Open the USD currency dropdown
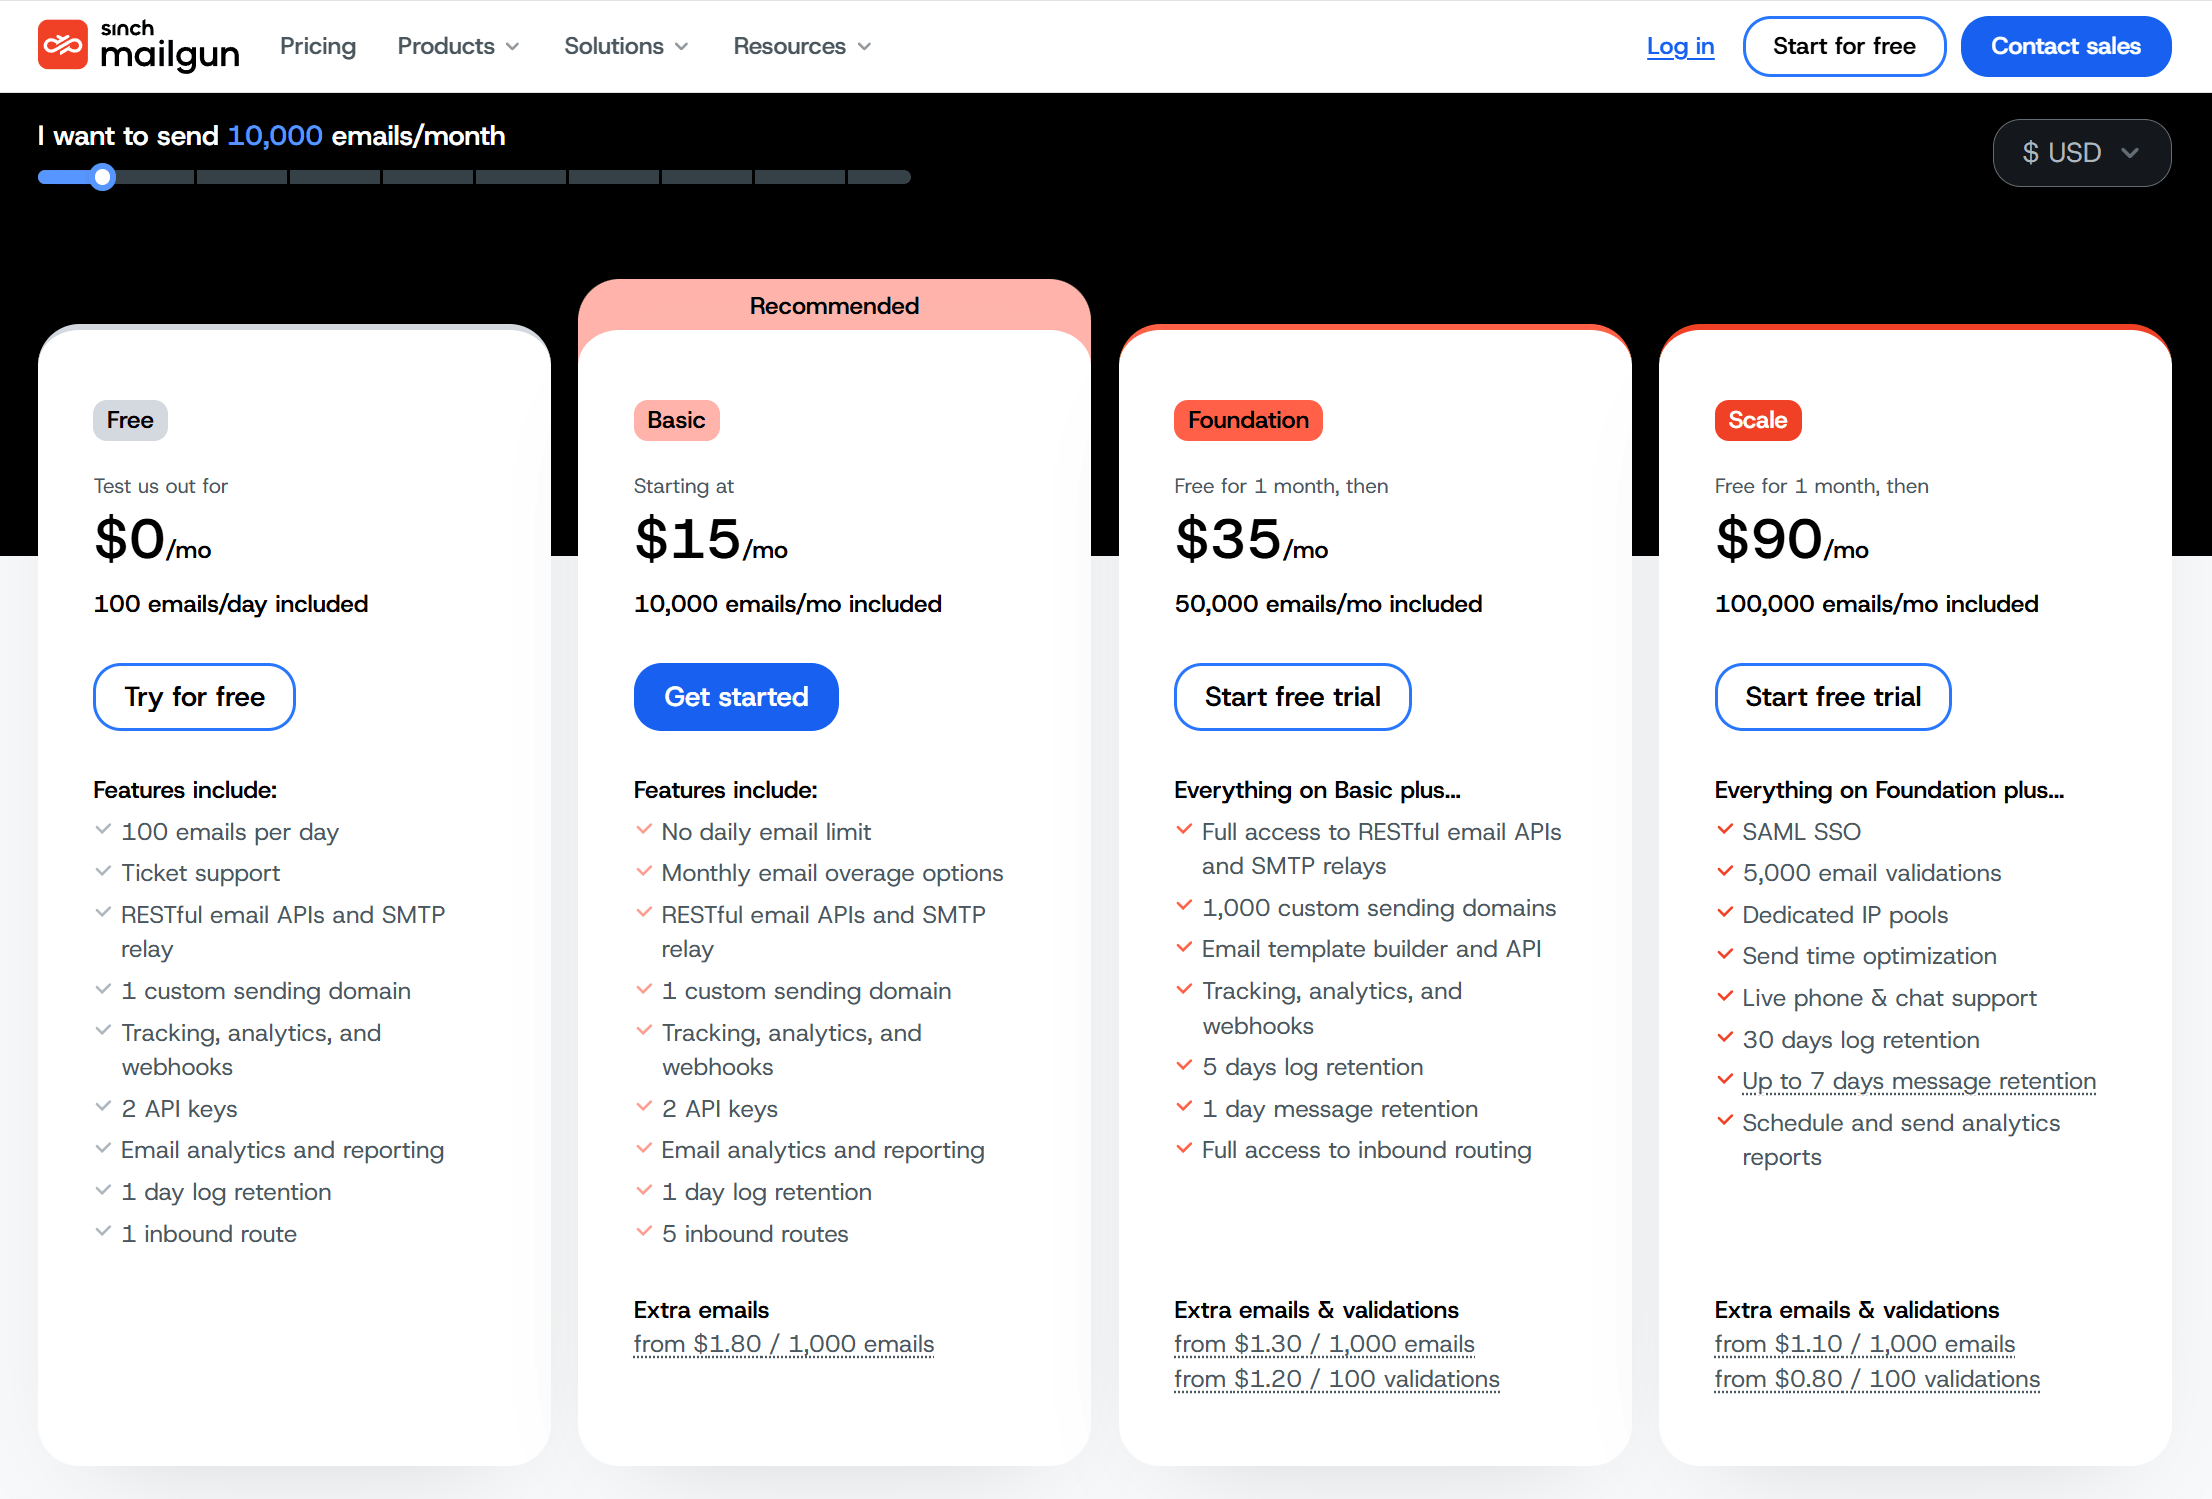Screen dimensions: 2212x1499 point(2081,153)
